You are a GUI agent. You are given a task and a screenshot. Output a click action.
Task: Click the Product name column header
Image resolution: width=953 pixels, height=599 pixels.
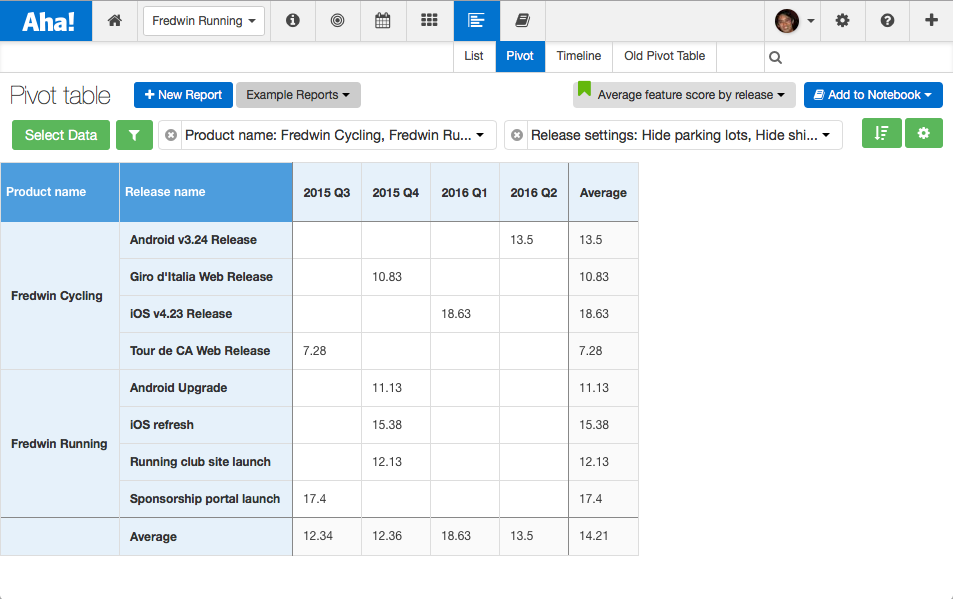(x=60, y=192)
